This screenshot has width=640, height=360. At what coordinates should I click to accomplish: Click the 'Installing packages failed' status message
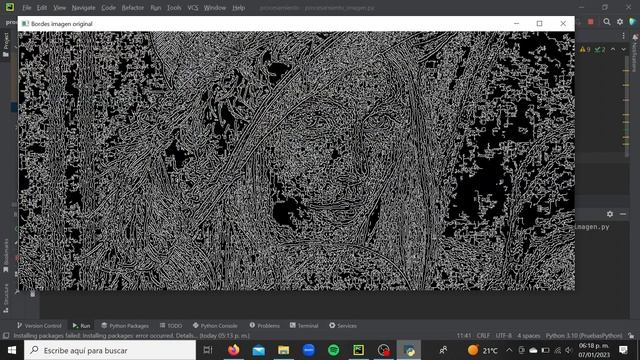point(131,336)
